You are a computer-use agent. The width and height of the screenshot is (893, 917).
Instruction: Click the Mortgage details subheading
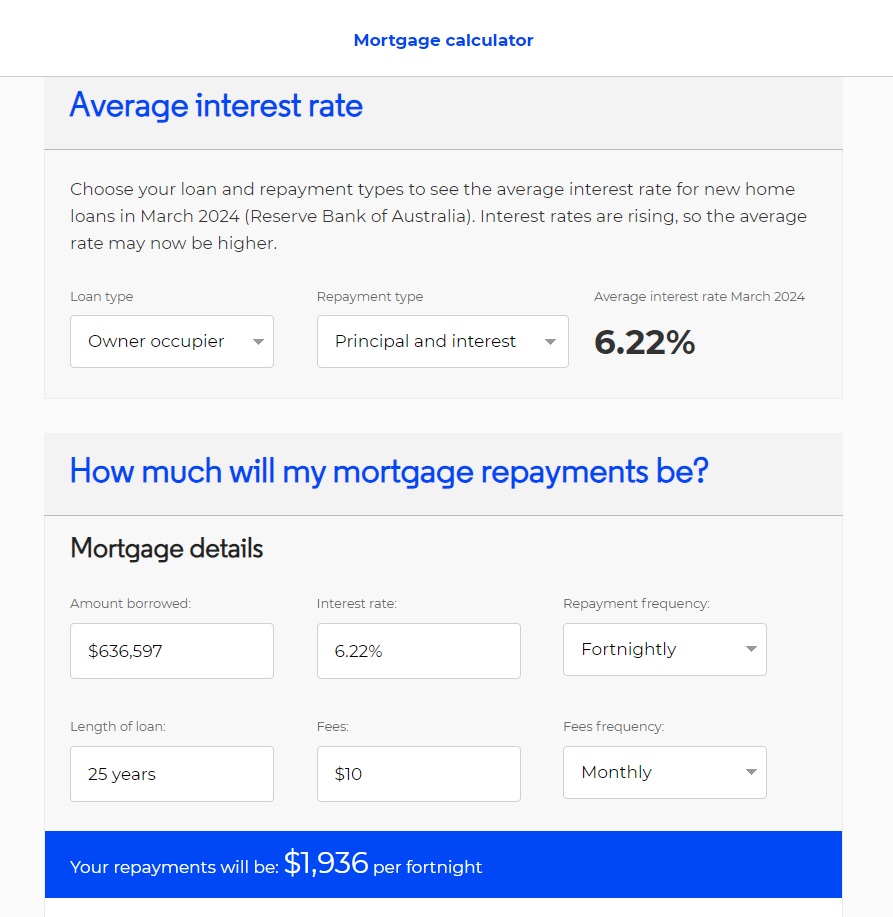pos(166,548)
